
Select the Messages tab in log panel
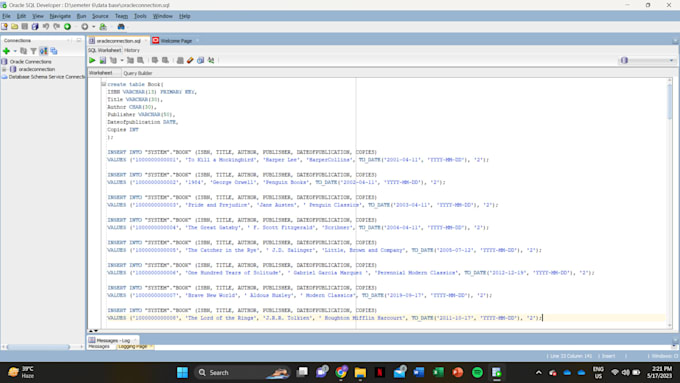tap(99, 347)
